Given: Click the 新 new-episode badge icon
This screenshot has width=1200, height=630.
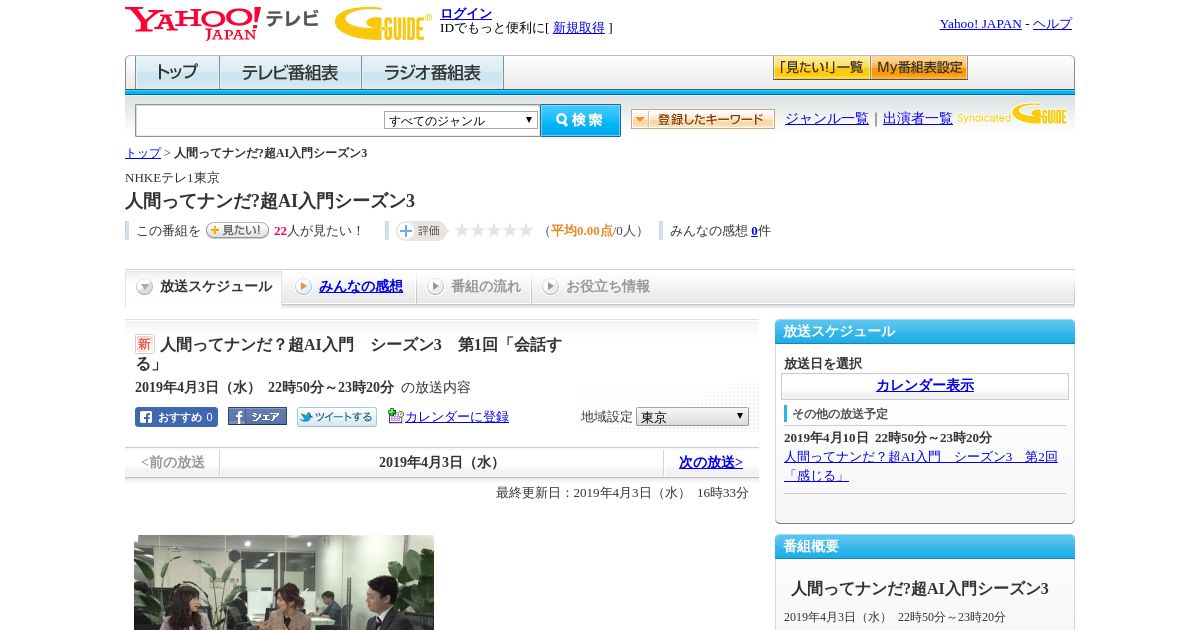Looking at the screenshot, I should click(145, 344).
